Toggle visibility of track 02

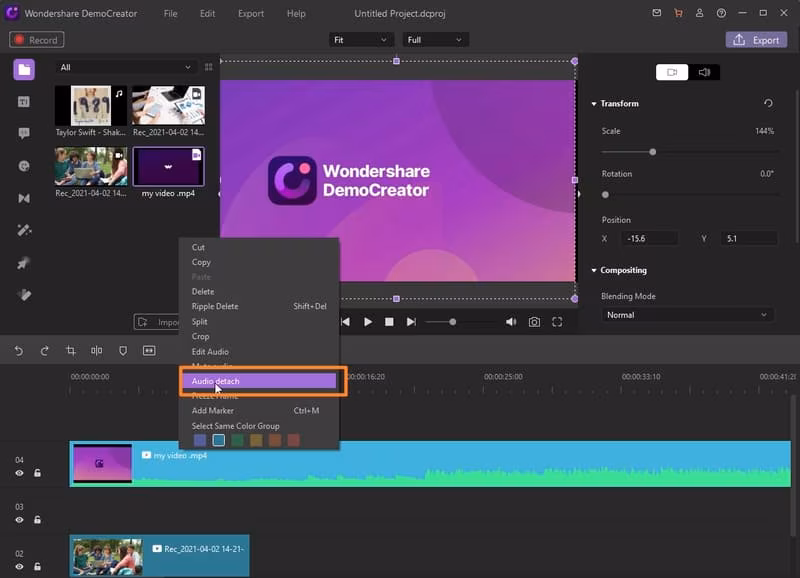coord(19,567)
